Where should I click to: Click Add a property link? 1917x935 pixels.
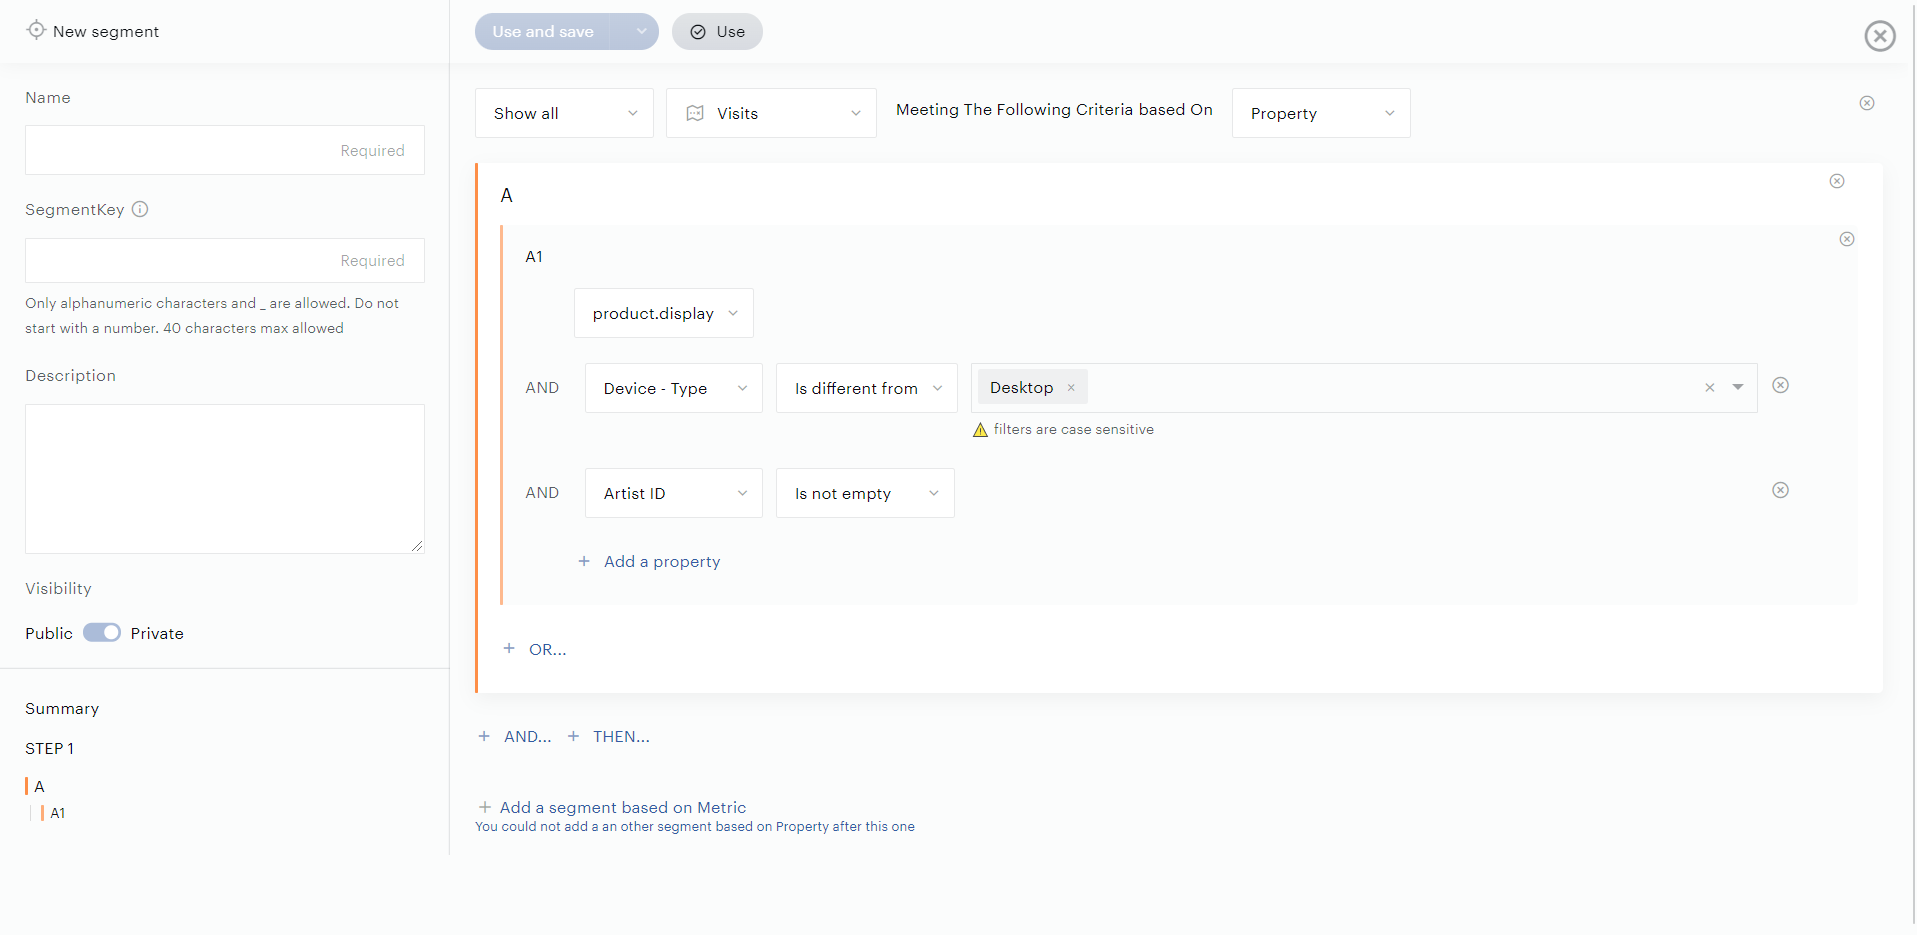pos(661,562)
